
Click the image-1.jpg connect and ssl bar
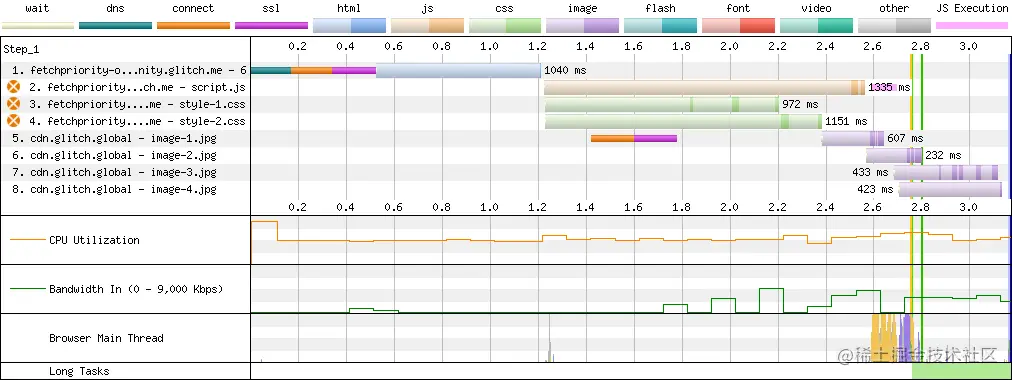[x=634, y=138]
